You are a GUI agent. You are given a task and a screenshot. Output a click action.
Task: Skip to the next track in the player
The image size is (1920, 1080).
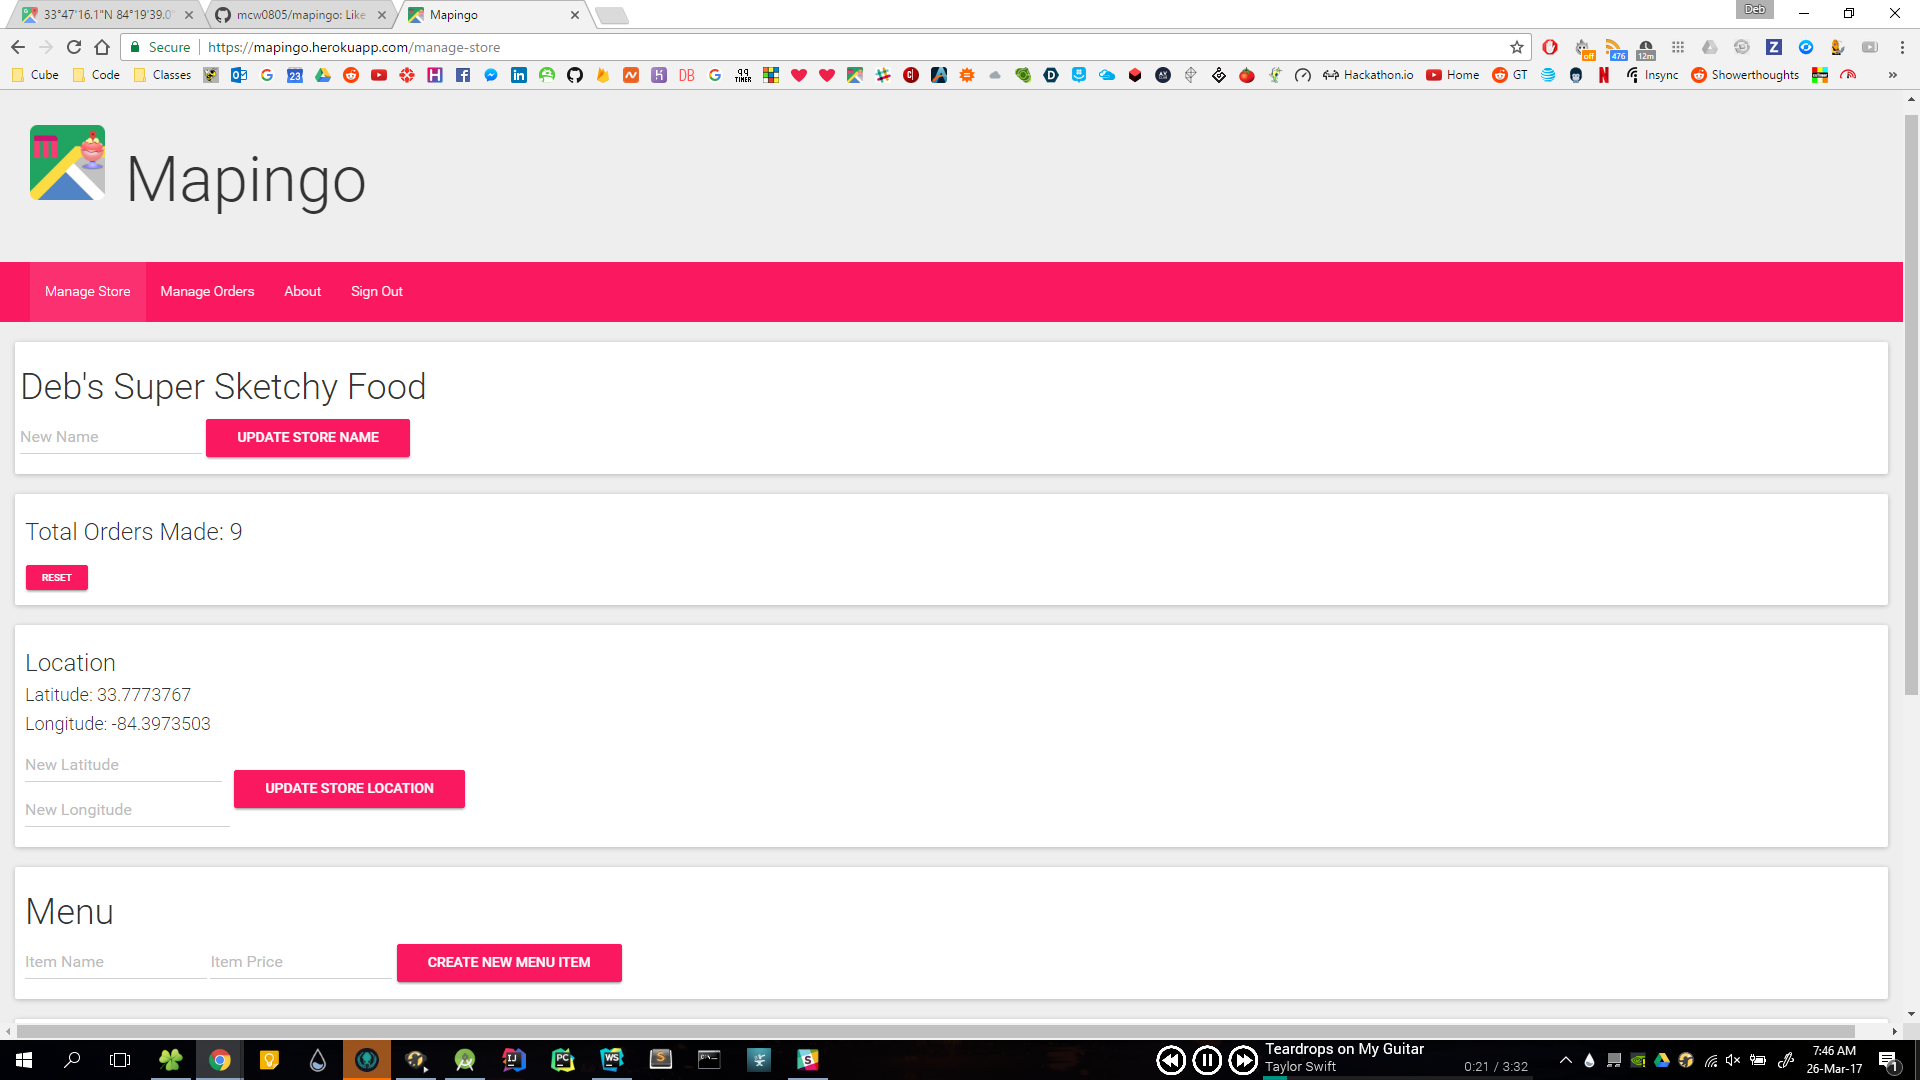pos(1243,1060)
